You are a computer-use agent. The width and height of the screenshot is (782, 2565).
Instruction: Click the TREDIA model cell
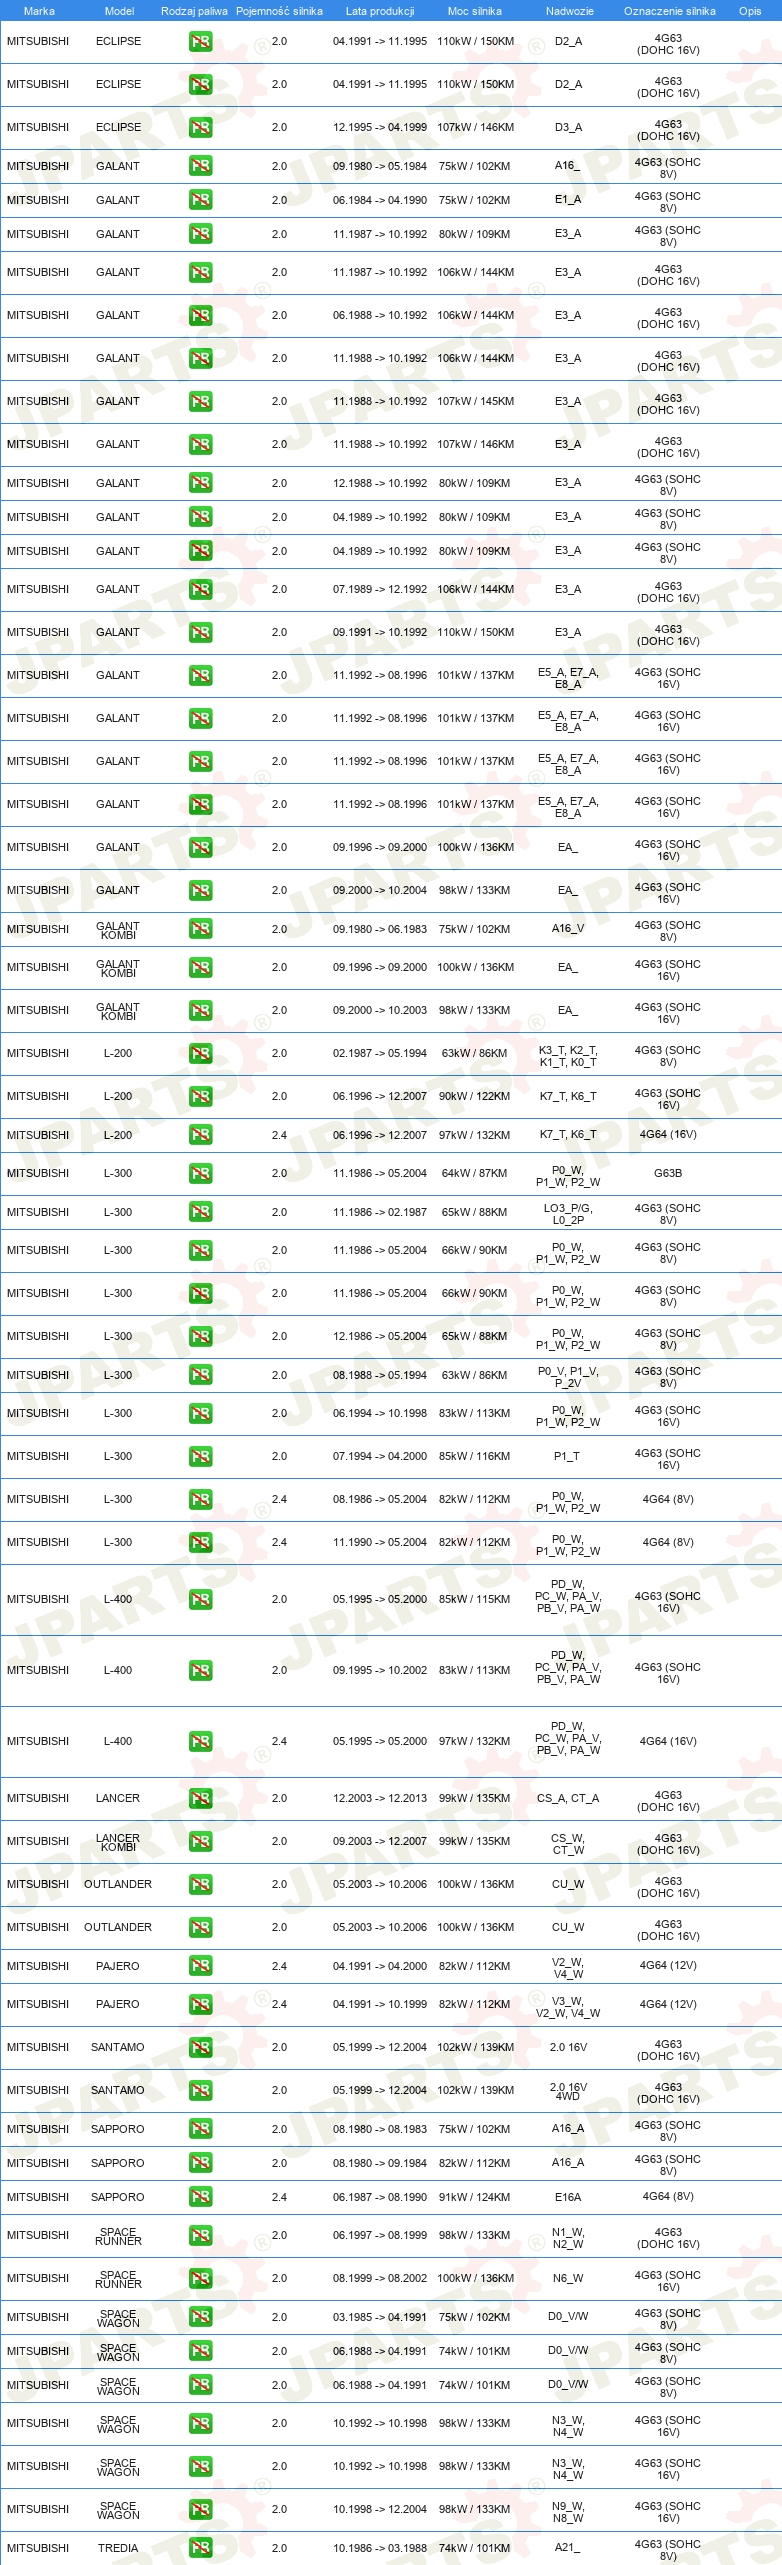point(118,2547)
